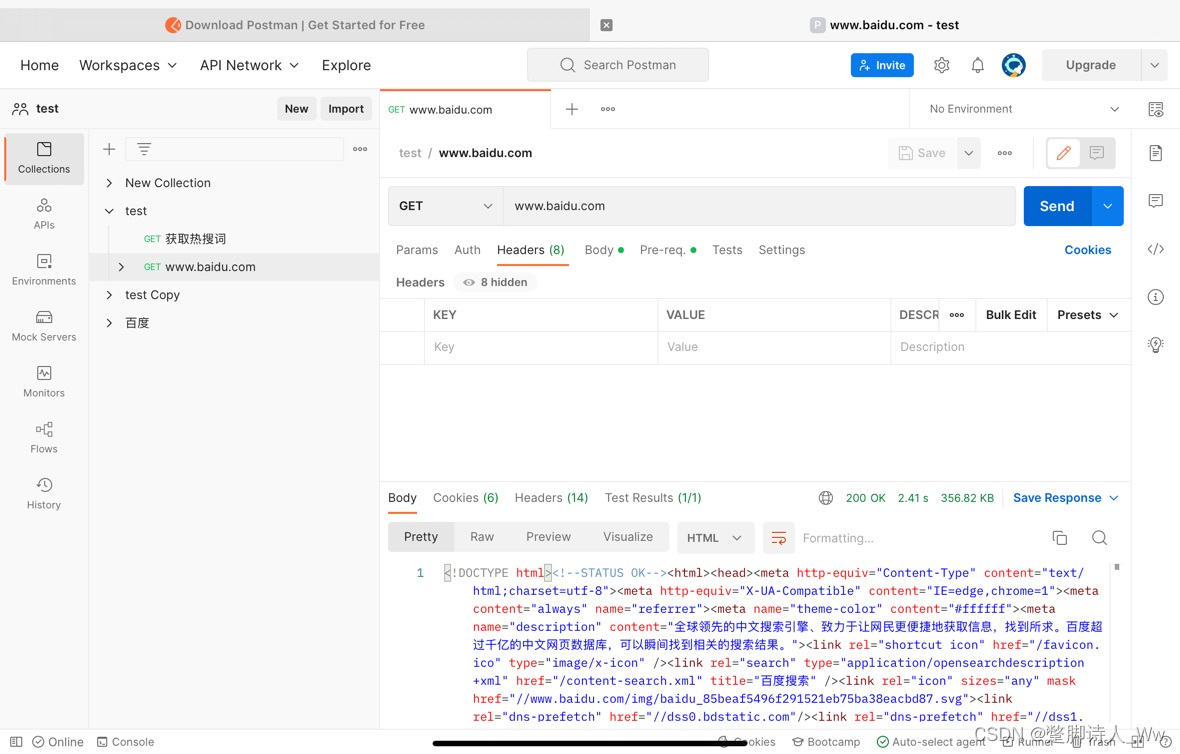Copy response body with copy icon
This screenshot has width=1180, height=754.
1060,538
